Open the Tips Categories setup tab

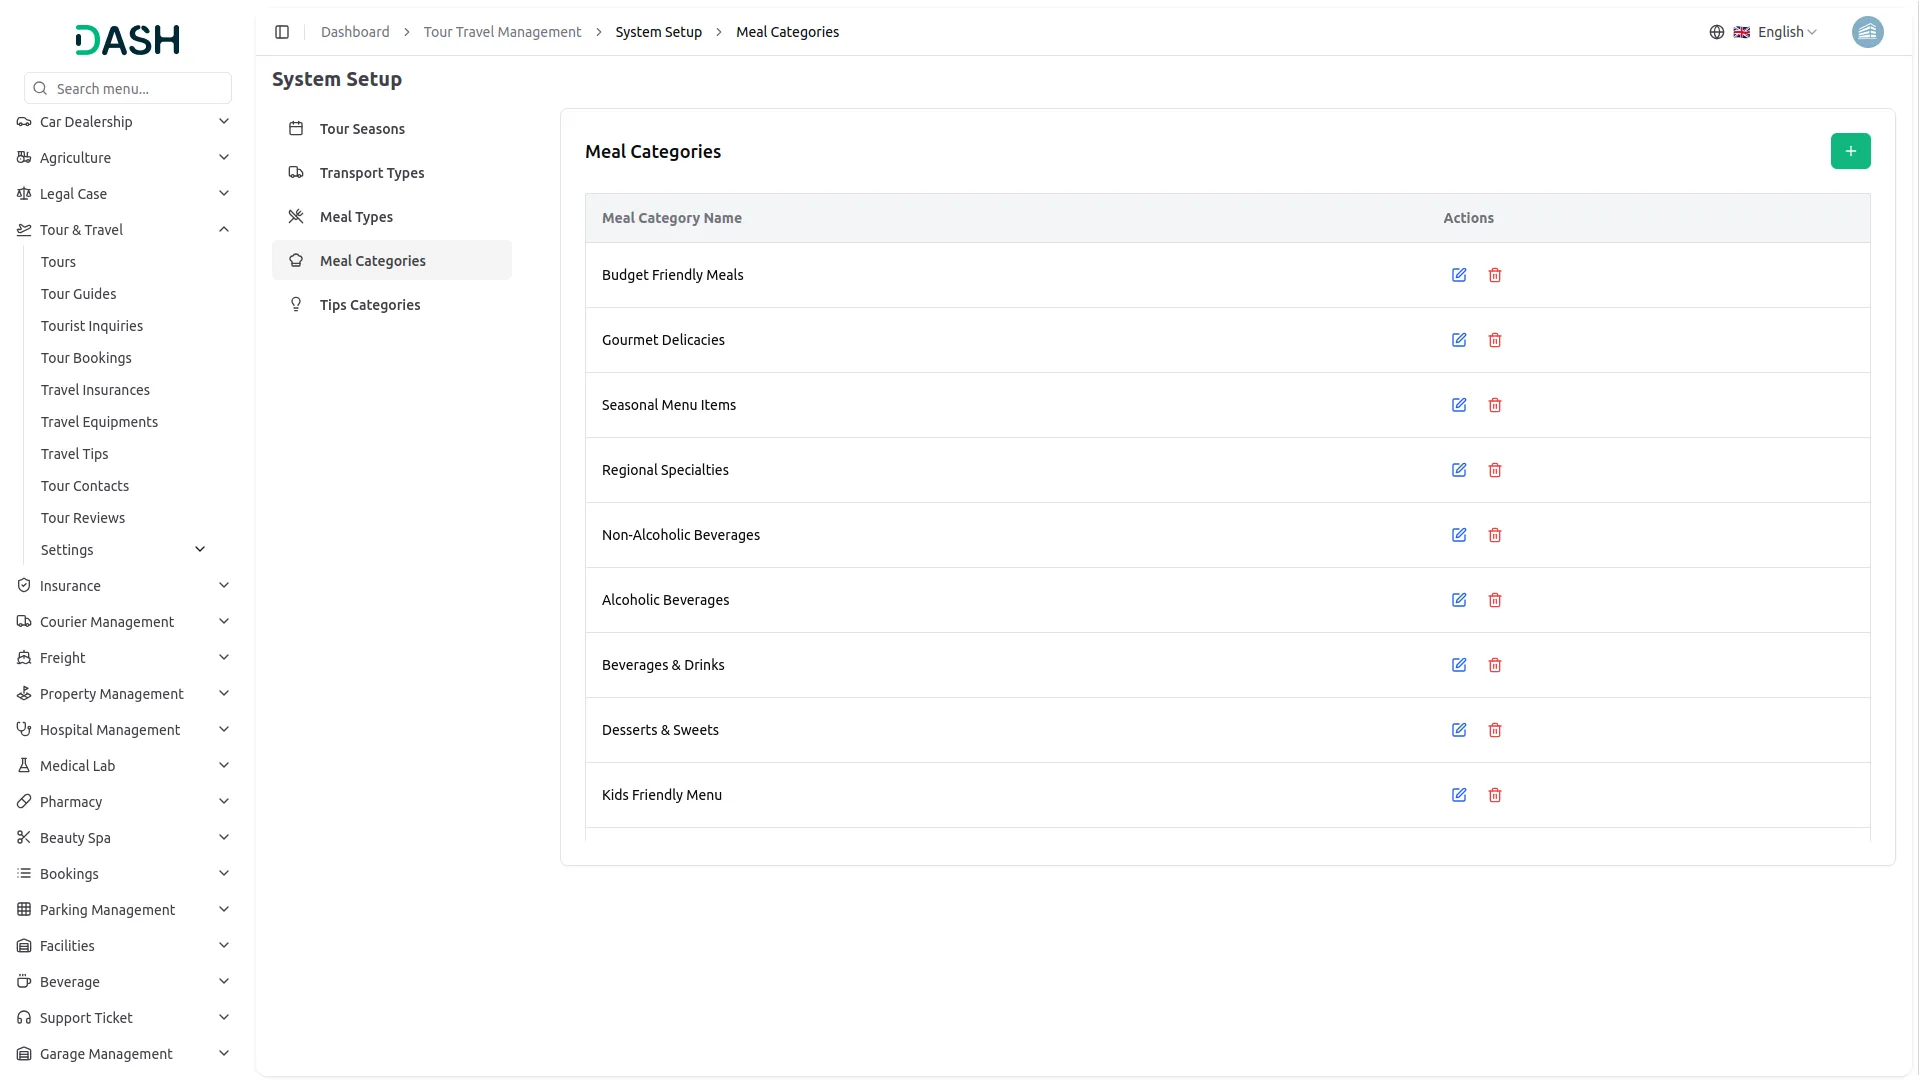pyautogui.click(x=369, y=305)
